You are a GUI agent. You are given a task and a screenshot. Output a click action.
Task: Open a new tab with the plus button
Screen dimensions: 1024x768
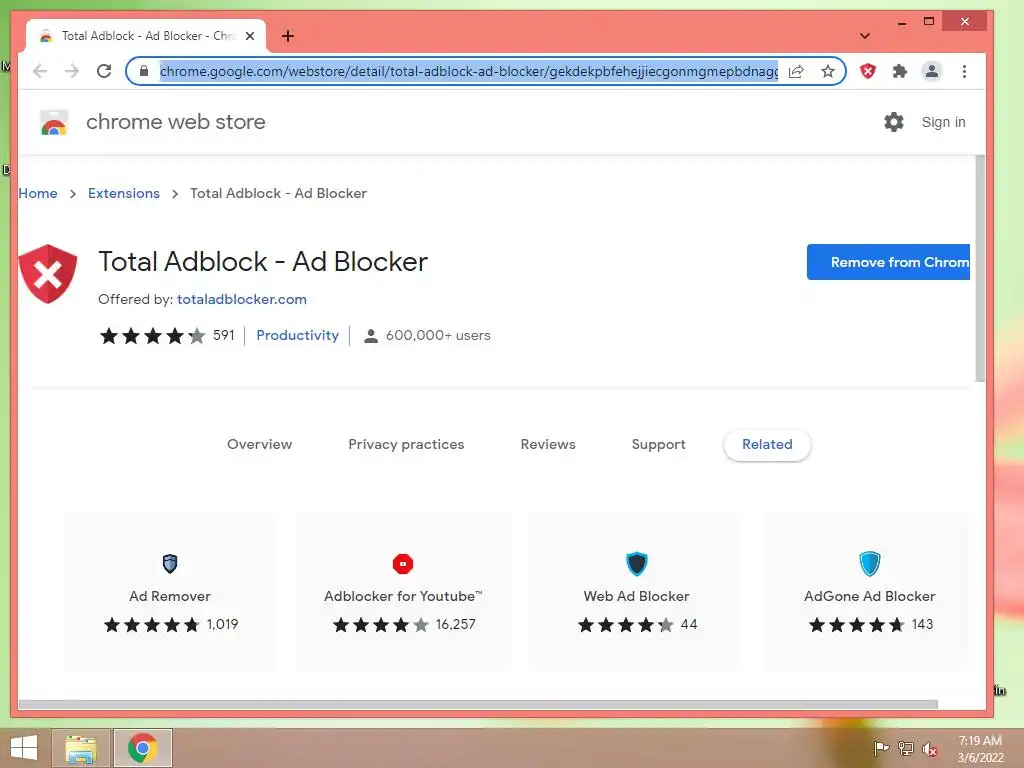pyautogui.click(x=288, y=36)
